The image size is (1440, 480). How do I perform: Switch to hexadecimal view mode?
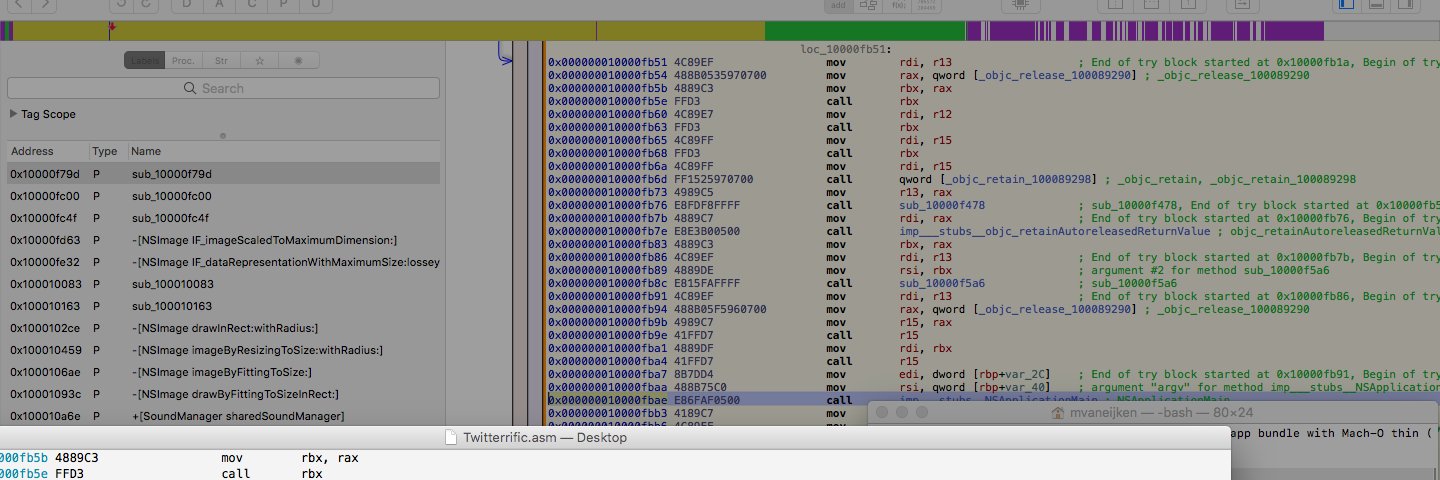coord(926,5)
